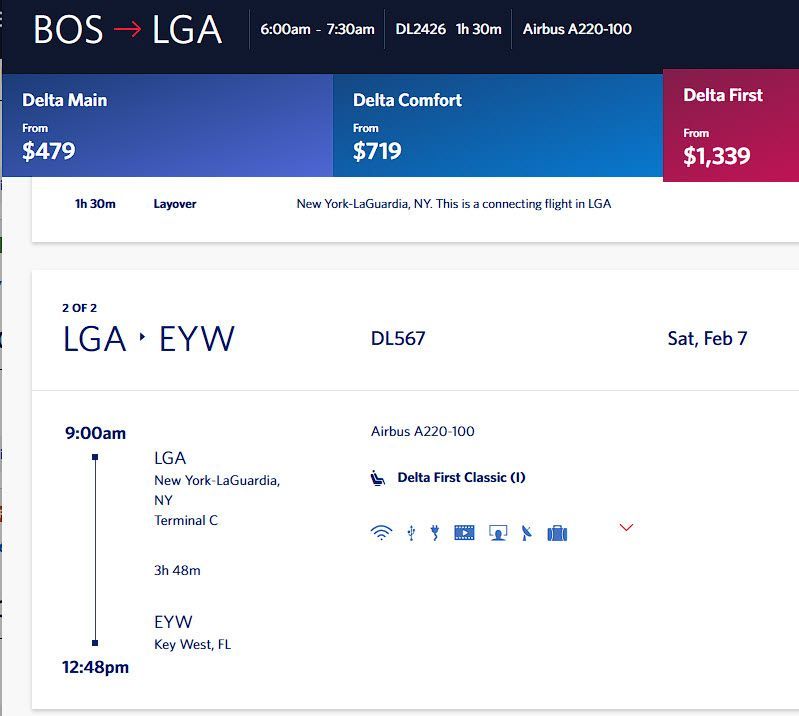Select the Delta First fare tab

pyautogui.click(x=731, y=125)
